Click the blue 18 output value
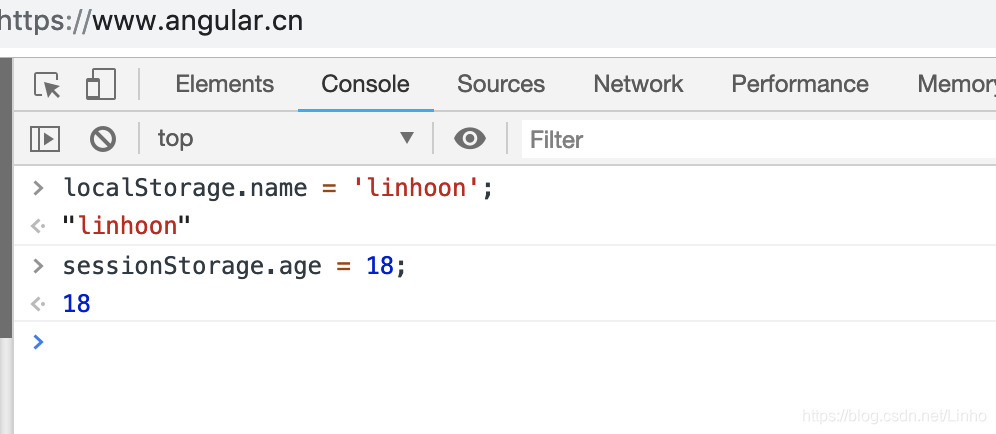Screen dimensions: 996x434 tap(77, 303)
